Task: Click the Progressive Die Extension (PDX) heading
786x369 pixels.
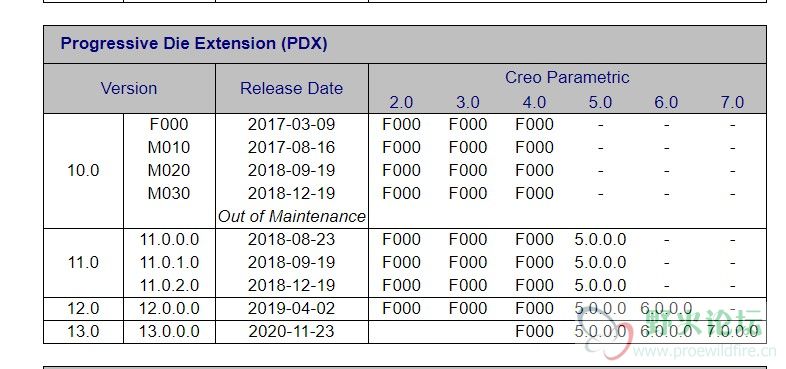Action: [x=194, y=44]
